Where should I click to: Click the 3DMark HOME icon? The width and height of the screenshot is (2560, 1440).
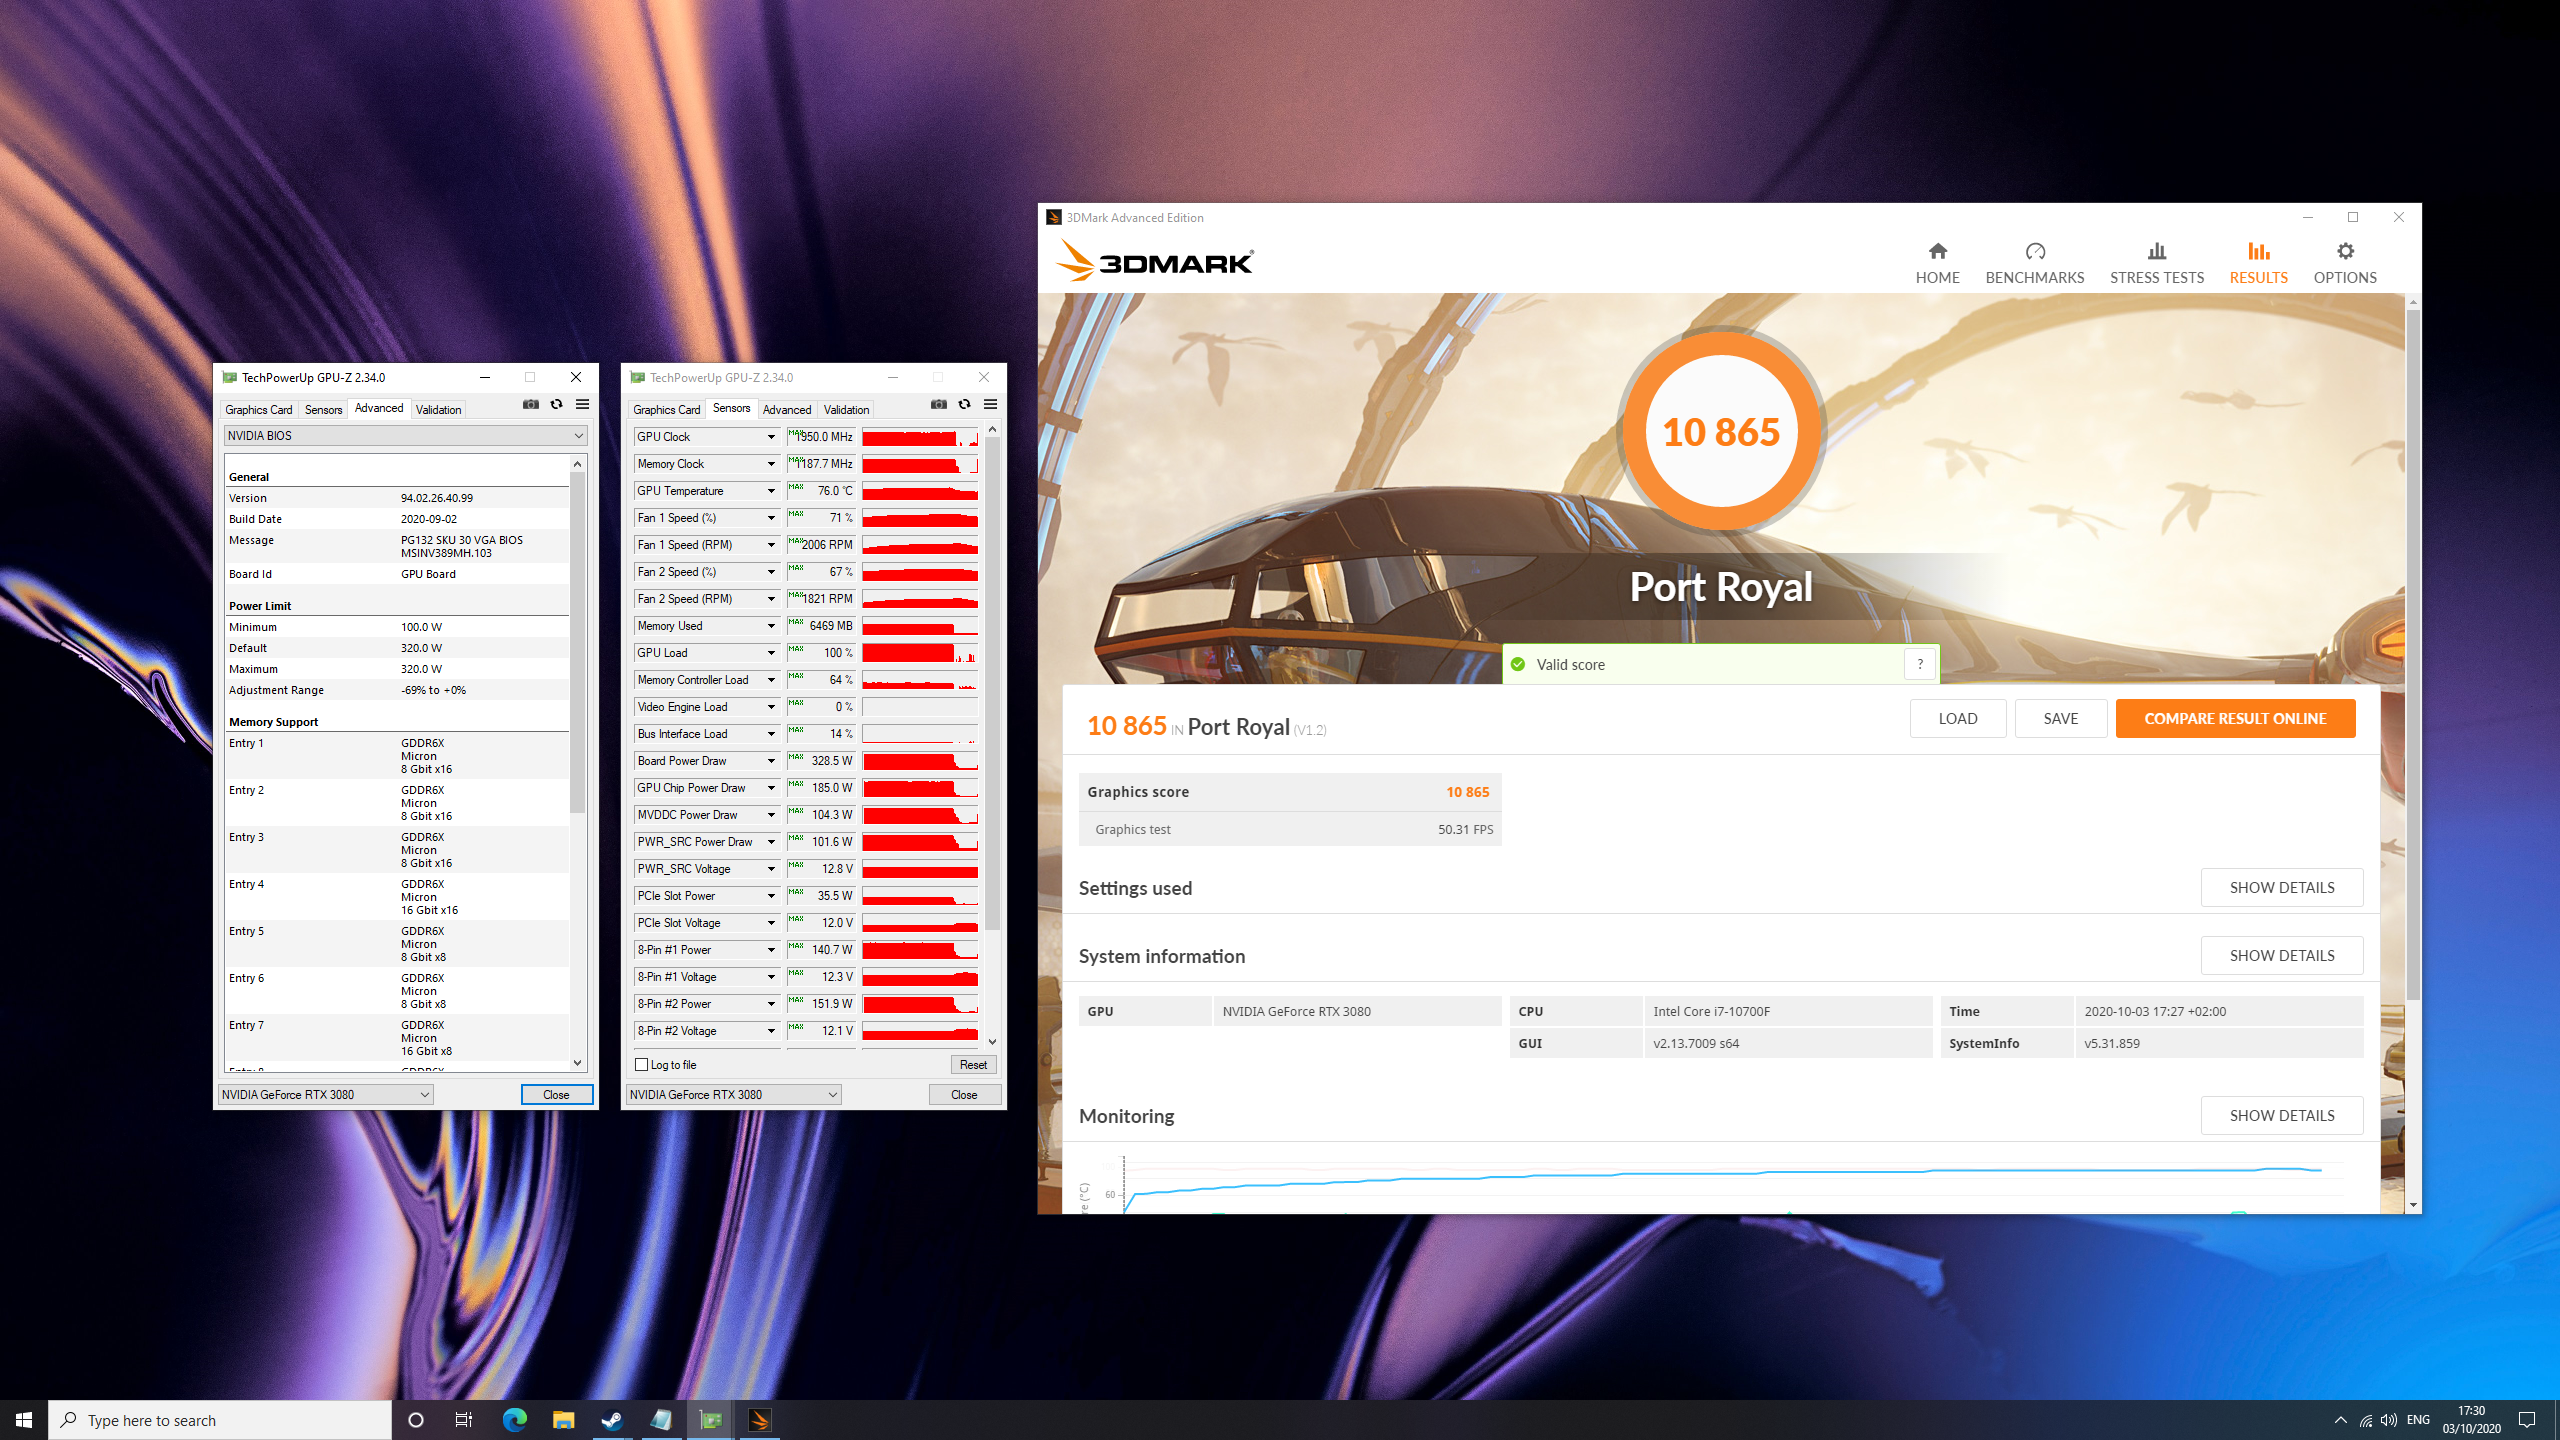pyautogui.click(x=1937, y=263)
